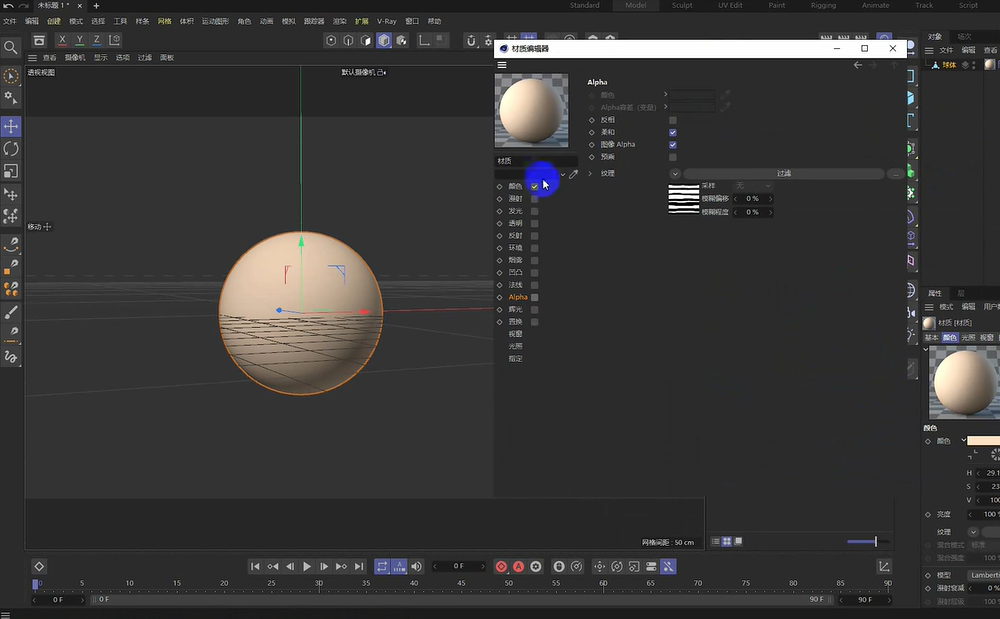Expand the 纹理 section in Alpha channel

(x=590, y=173)
